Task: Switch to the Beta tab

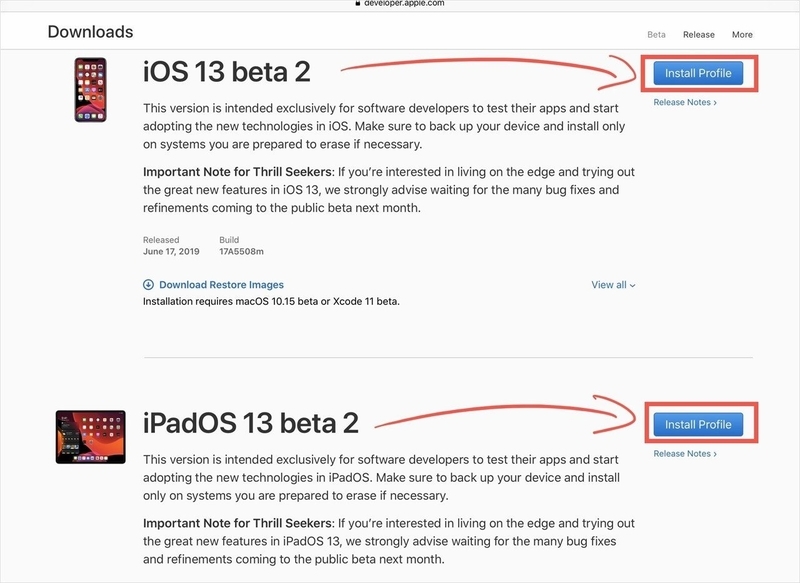Action: (x=656, y=35)
